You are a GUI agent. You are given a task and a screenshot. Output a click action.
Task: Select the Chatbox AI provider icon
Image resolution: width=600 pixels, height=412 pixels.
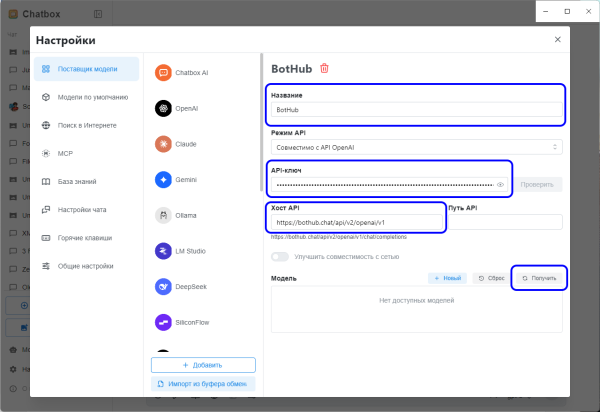click(x=163, y=72)
